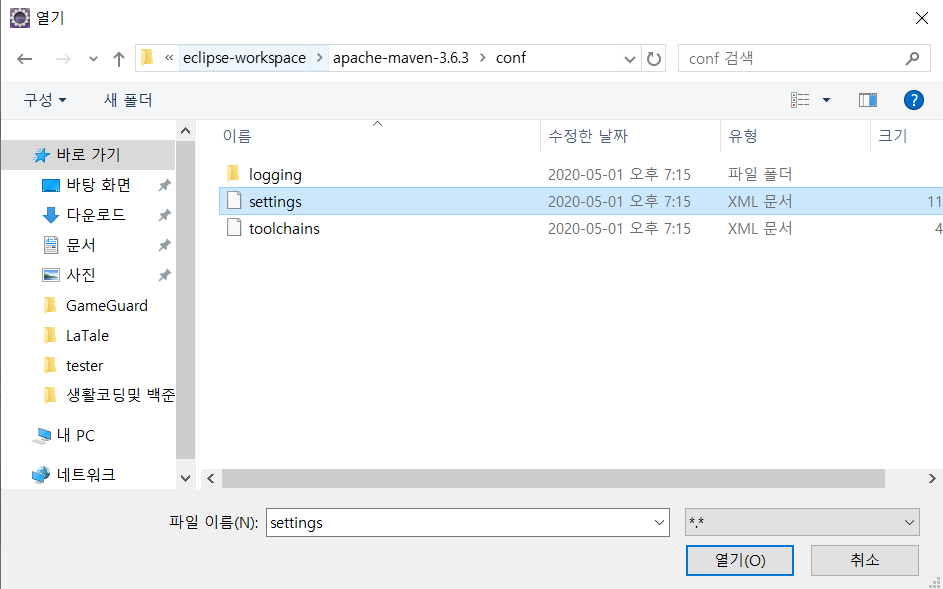Go up one folder level
This screenshot has height=589, width=943.
[x=119, y=59]
